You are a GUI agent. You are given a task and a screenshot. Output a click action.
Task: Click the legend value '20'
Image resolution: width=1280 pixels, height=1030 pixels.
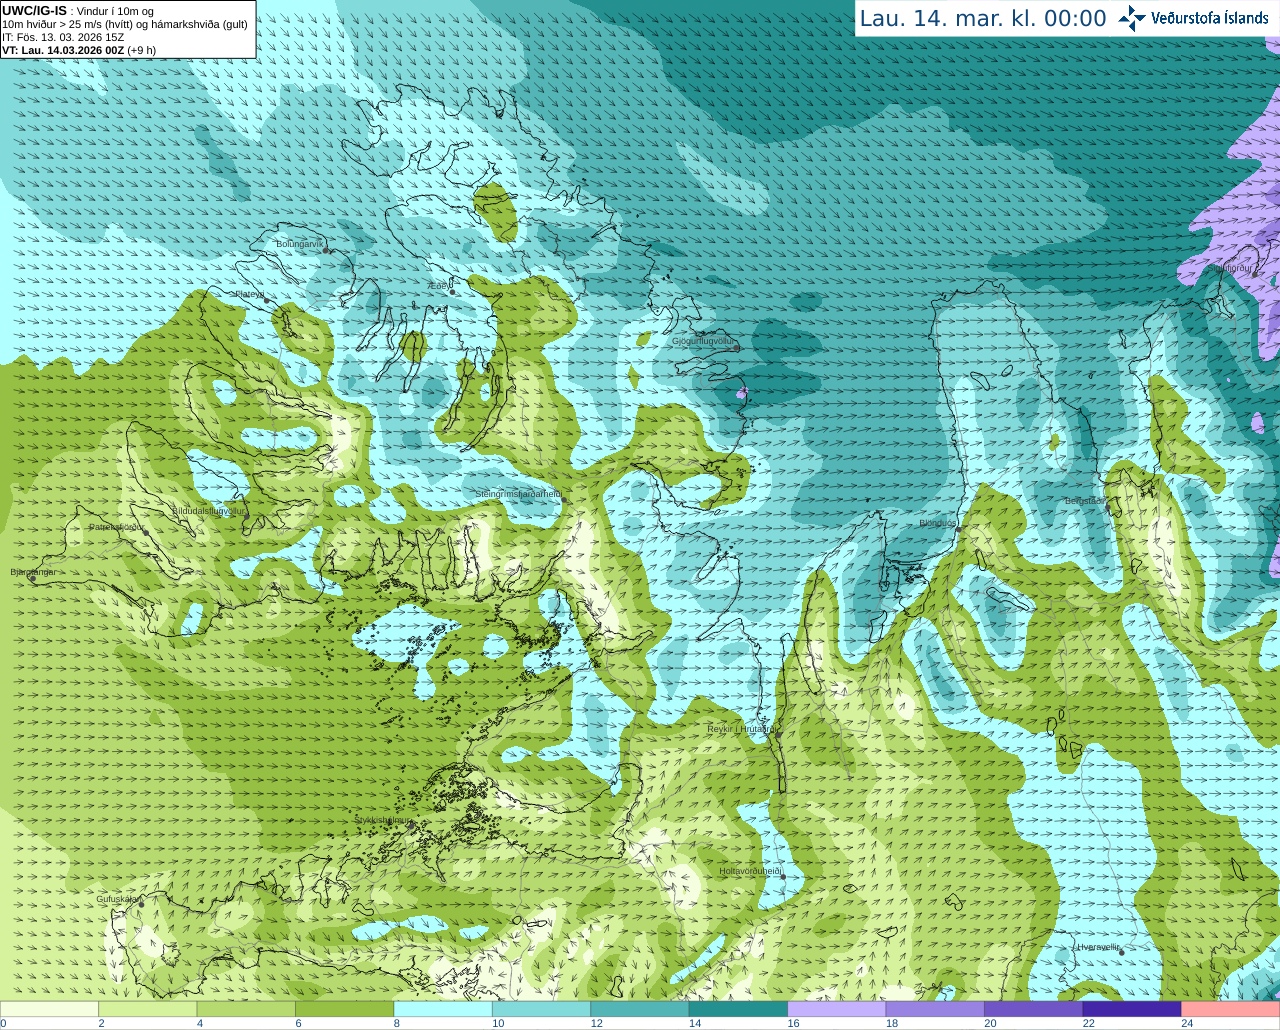pyautogui.click(x=990, y=1023)
